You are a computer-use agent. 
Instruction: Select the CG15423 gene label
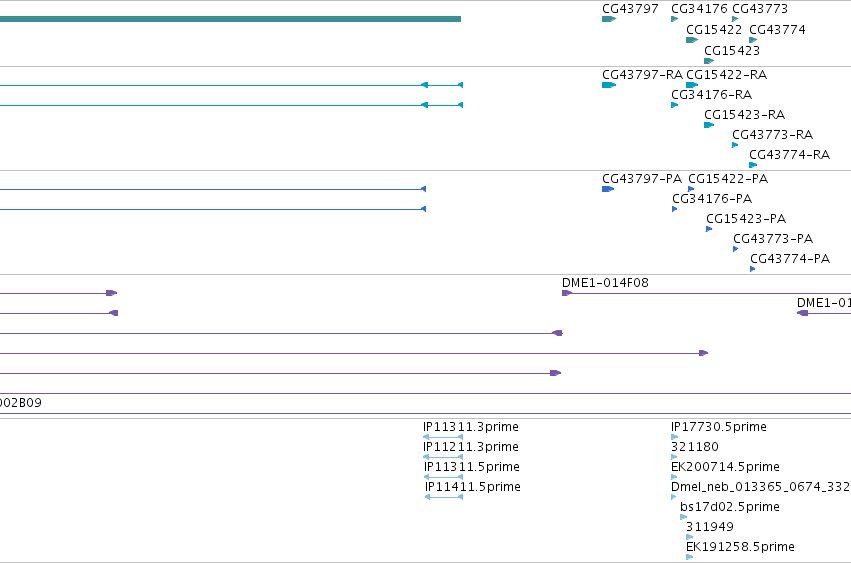coord(732,50)
